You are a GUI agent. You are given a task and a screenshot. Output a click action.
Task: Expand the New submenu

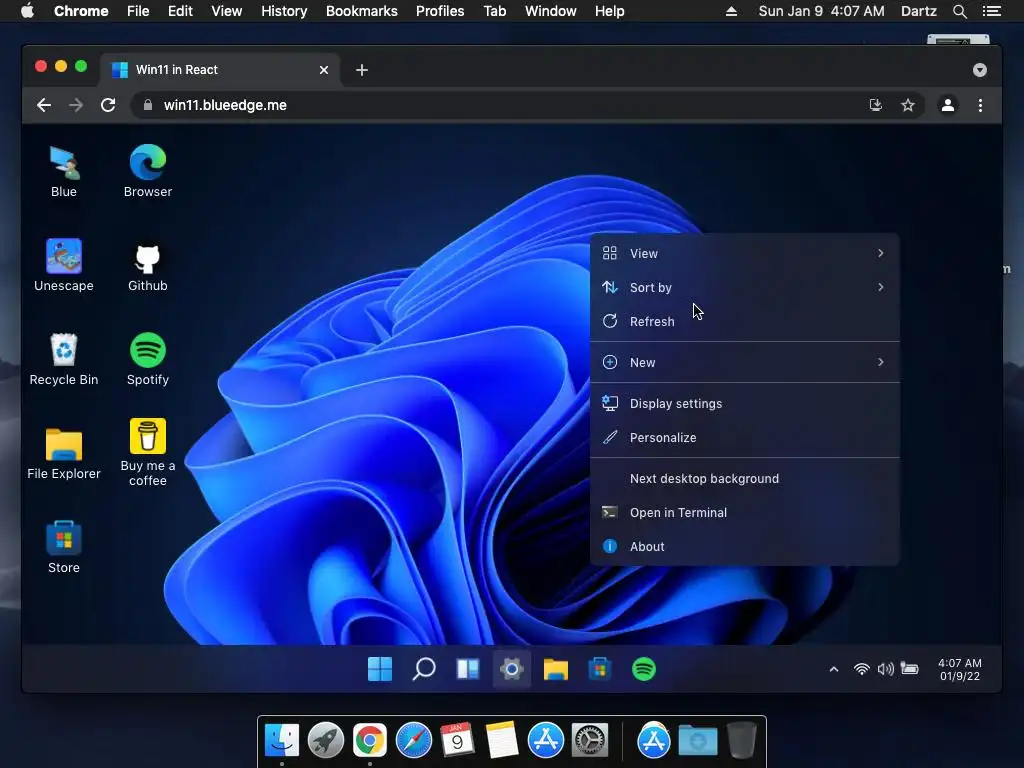(x=744, y=362)
